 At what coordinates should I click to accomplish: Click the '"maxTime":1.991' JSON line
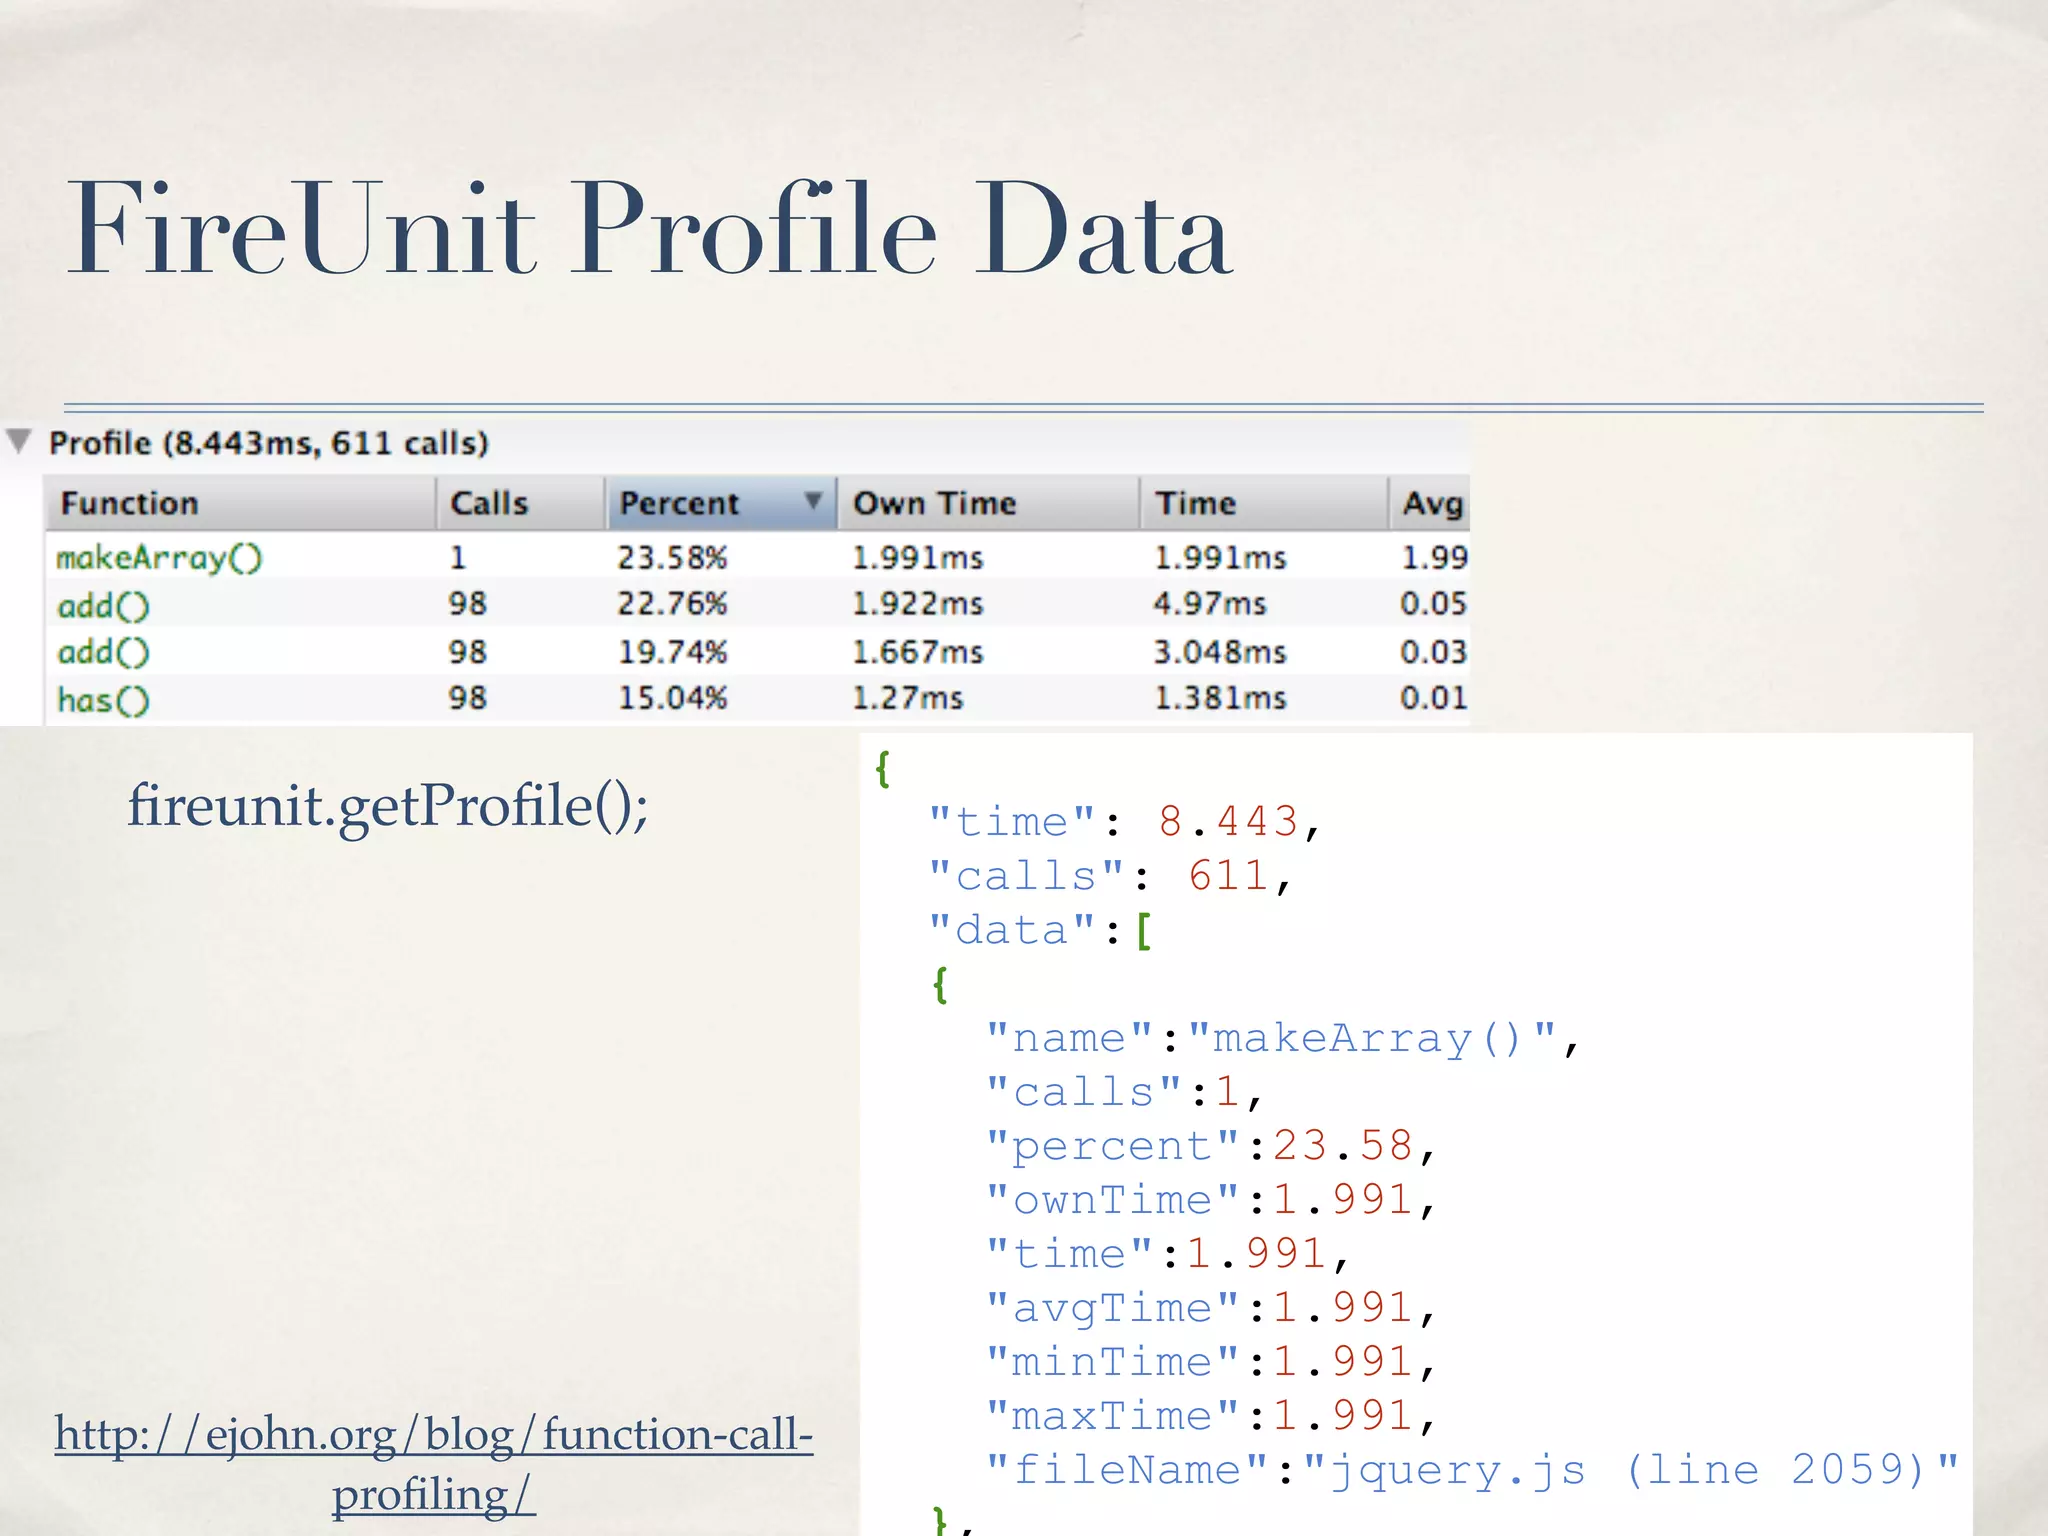(1211, 1416)
